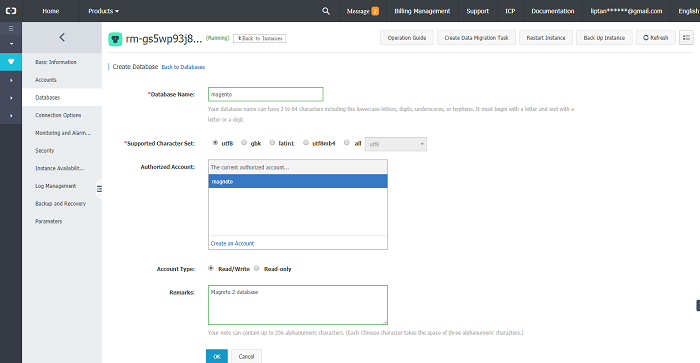Image resolution: width=700 pixels, height=363 pixels.
Task: Select Databases in side menu
Action: (x=62, y=97)
